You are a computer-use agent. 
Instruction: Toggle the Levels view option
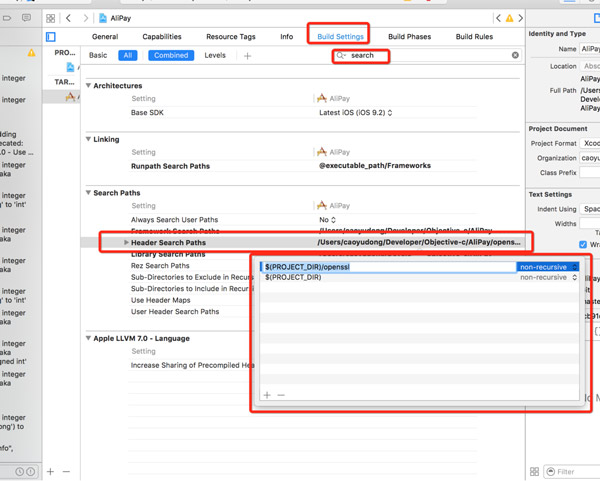215,56
